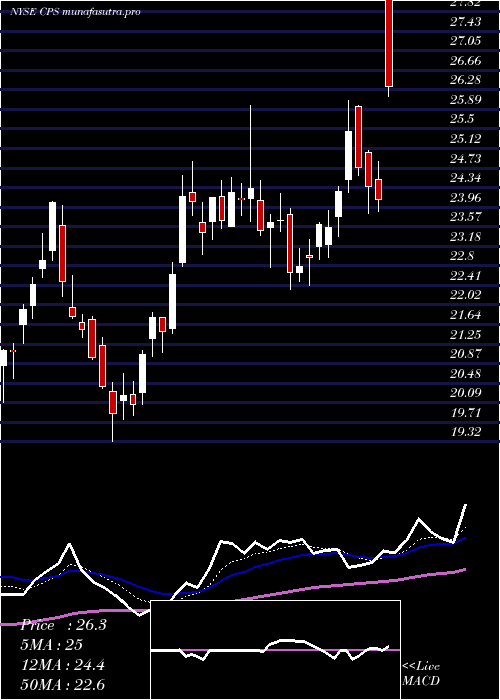500x700 pixels.
Task: Click the 21.64 price axis label
Action: (466, 314)
